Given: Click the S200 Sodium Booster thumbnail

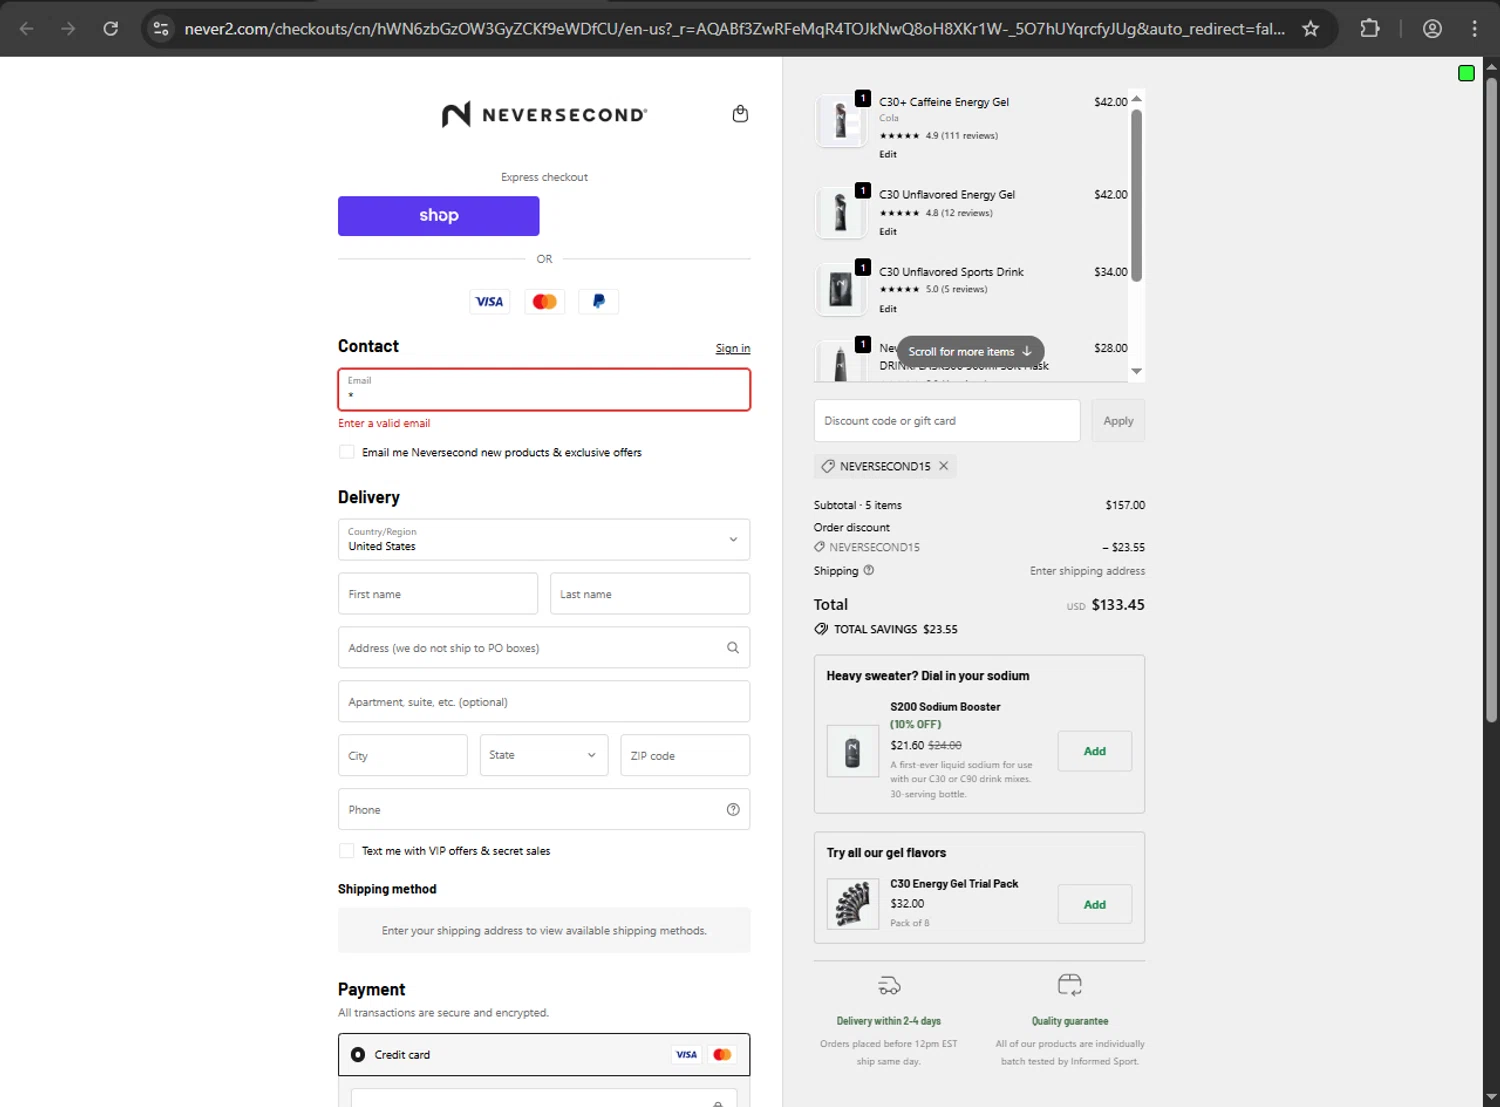Looking at the screenshot, I should click(852, 751).
